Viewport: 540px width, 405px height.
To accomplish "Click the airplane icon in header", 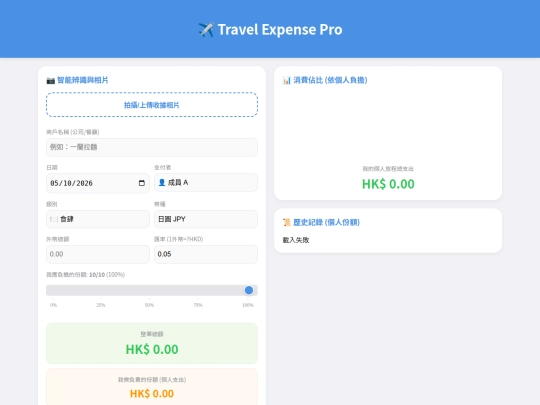I will point(206,30).
